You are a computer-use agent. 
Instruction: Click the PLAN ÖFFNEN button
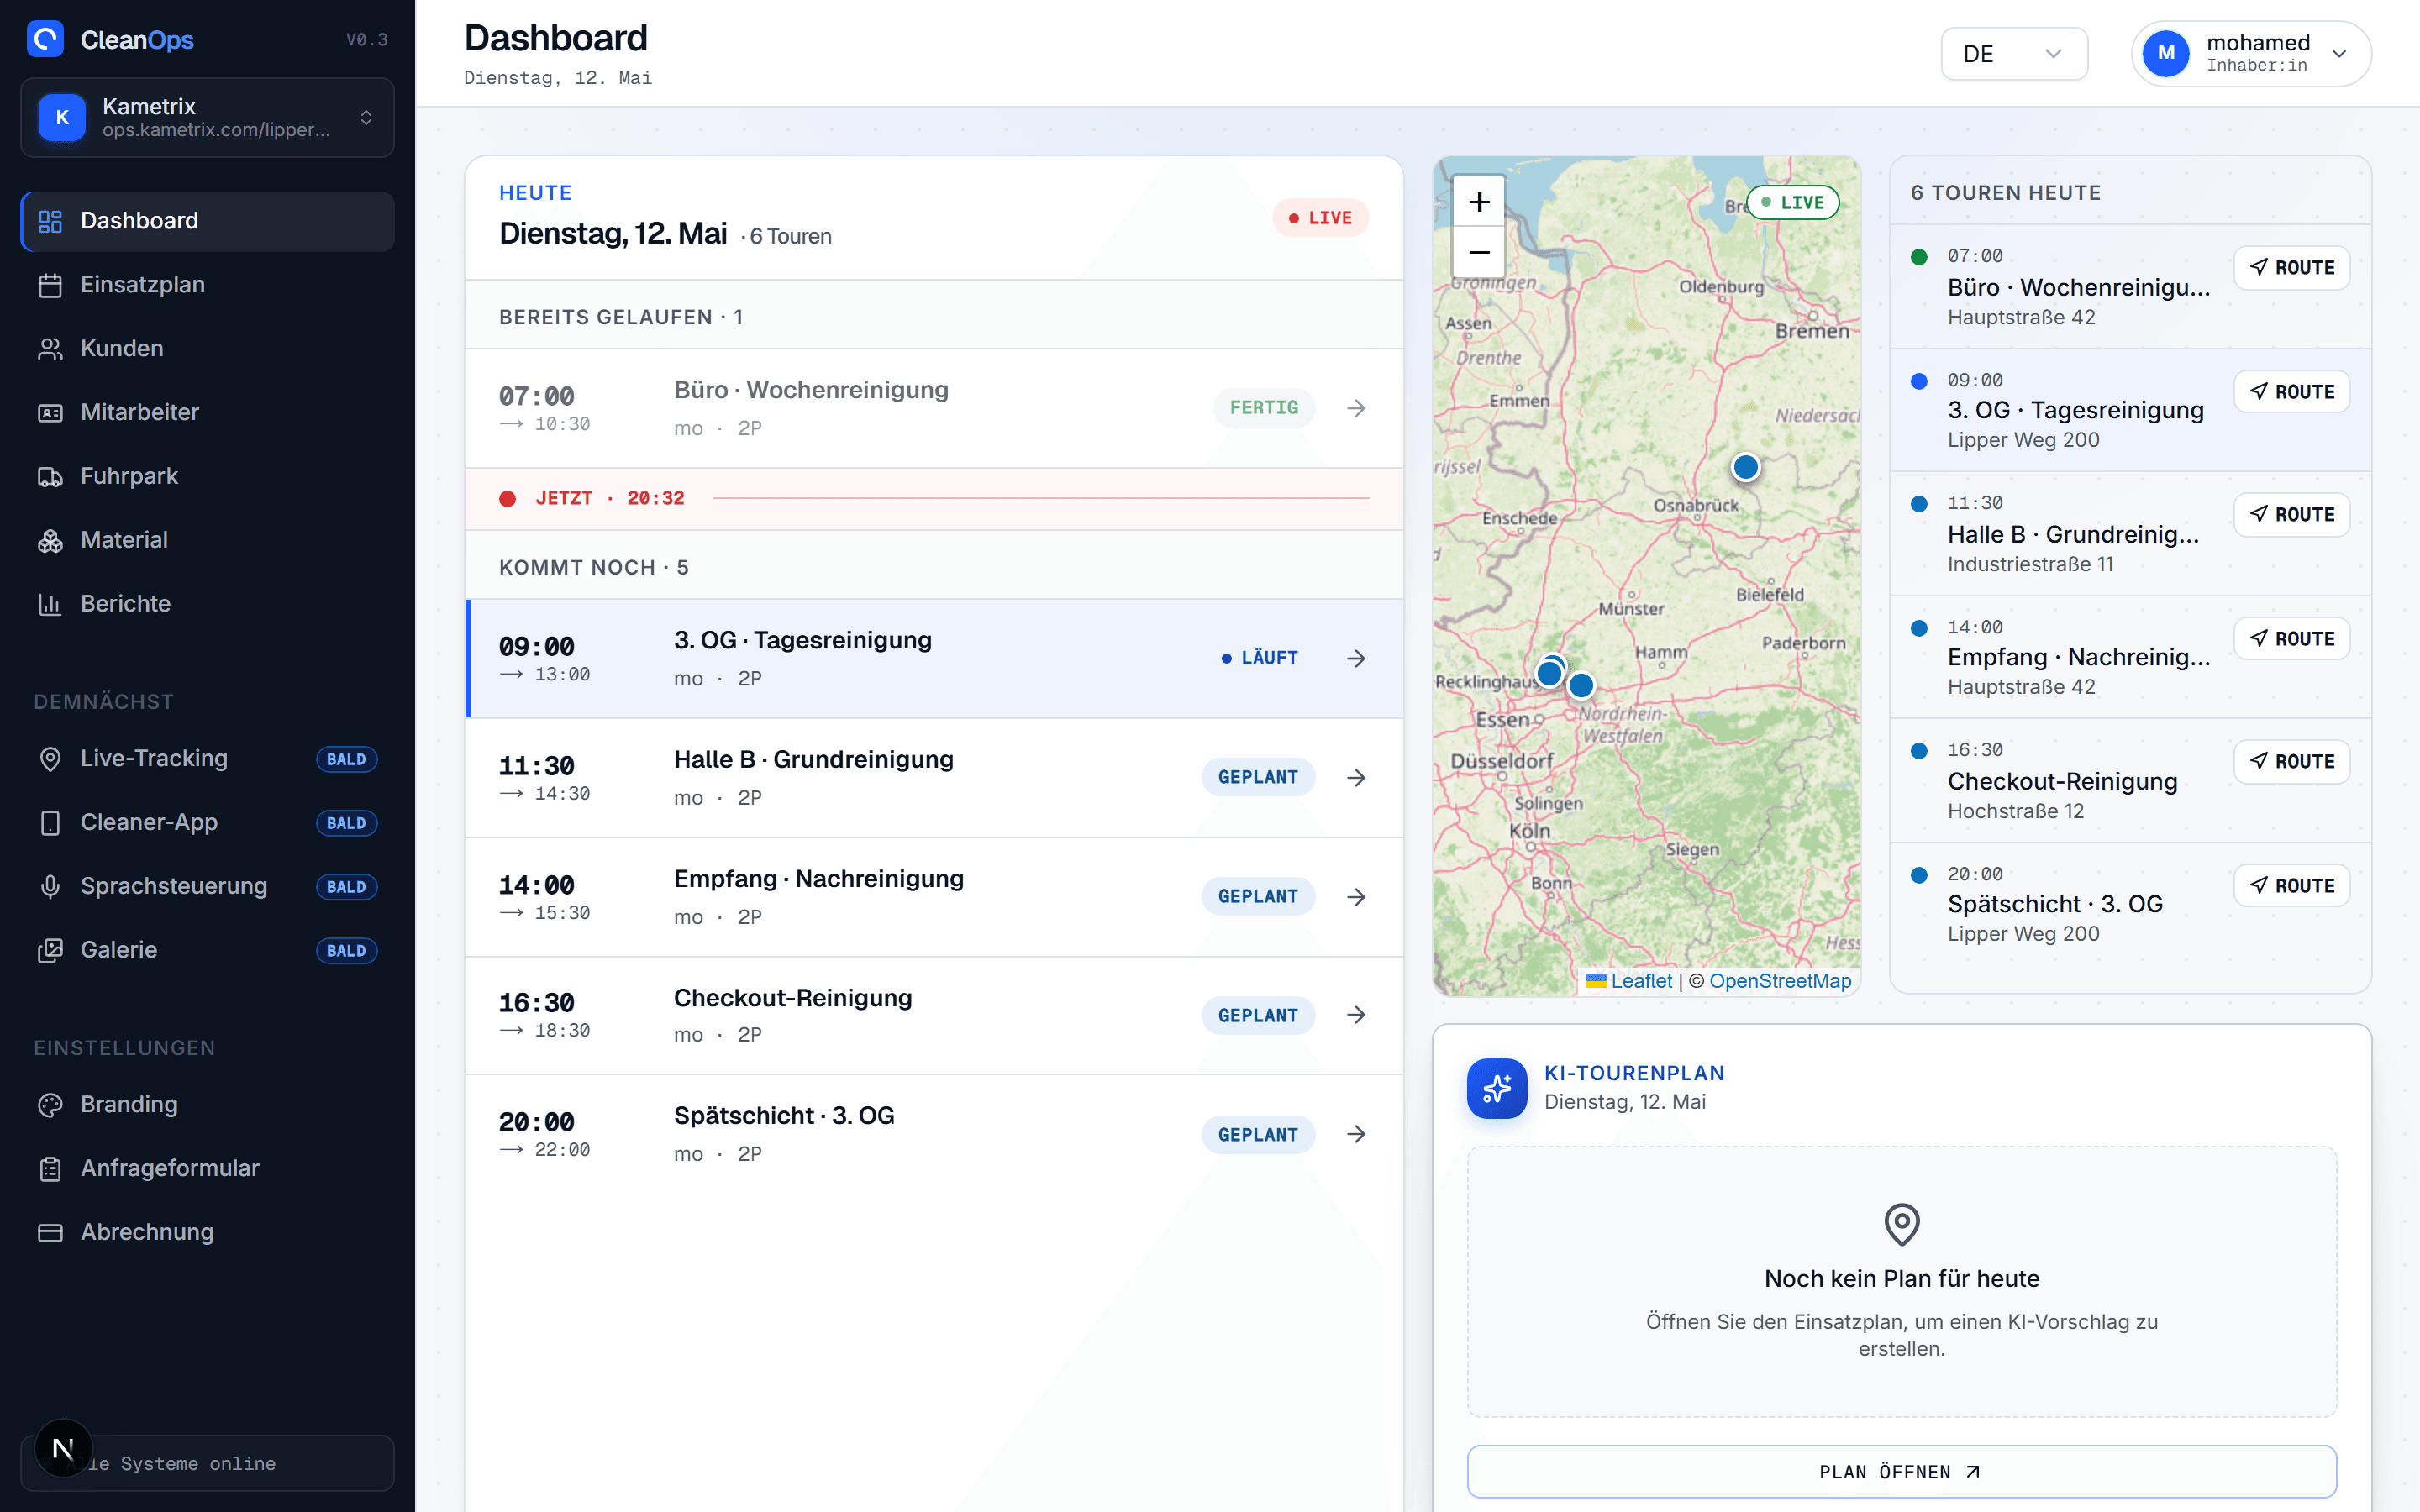(1901, 1472)
